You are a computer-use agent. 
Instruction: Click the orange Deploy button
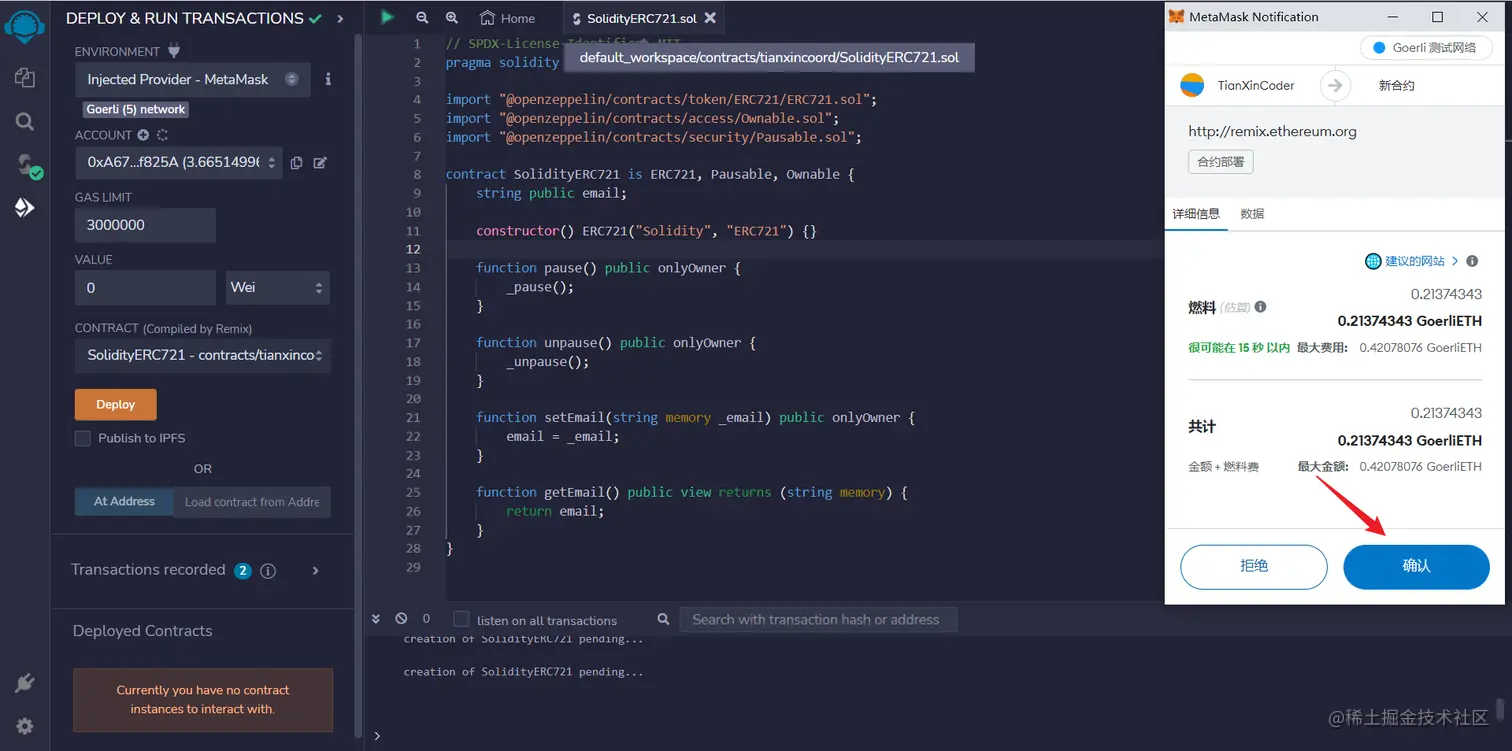point(116,404)
